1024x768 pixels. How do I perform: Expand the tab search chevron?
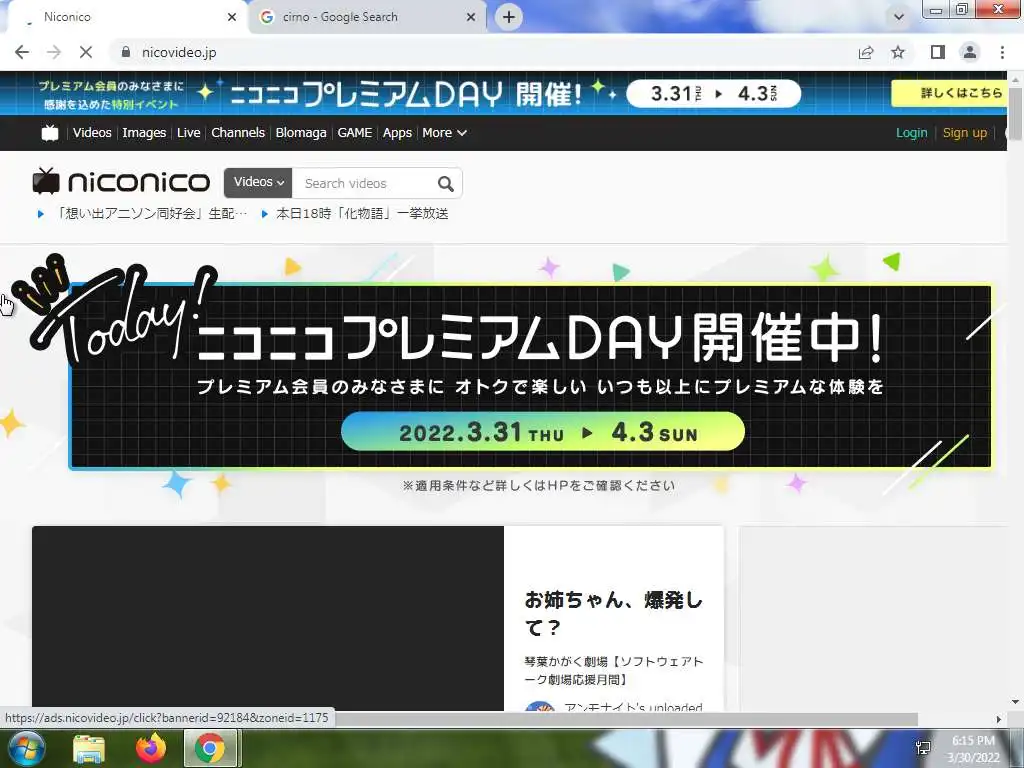click(899, 17)
